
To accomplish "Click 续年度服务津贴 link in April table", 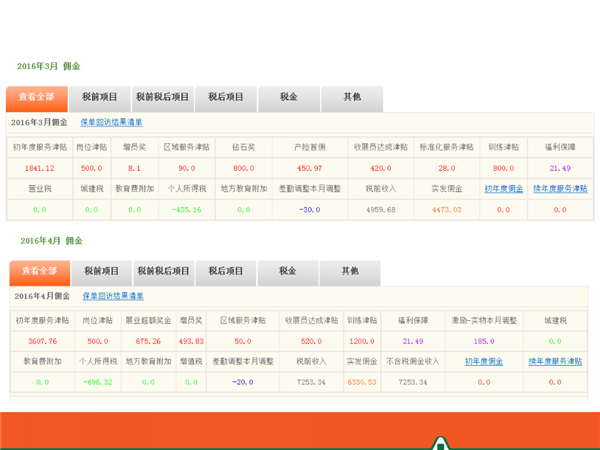I will coord(558,360).
